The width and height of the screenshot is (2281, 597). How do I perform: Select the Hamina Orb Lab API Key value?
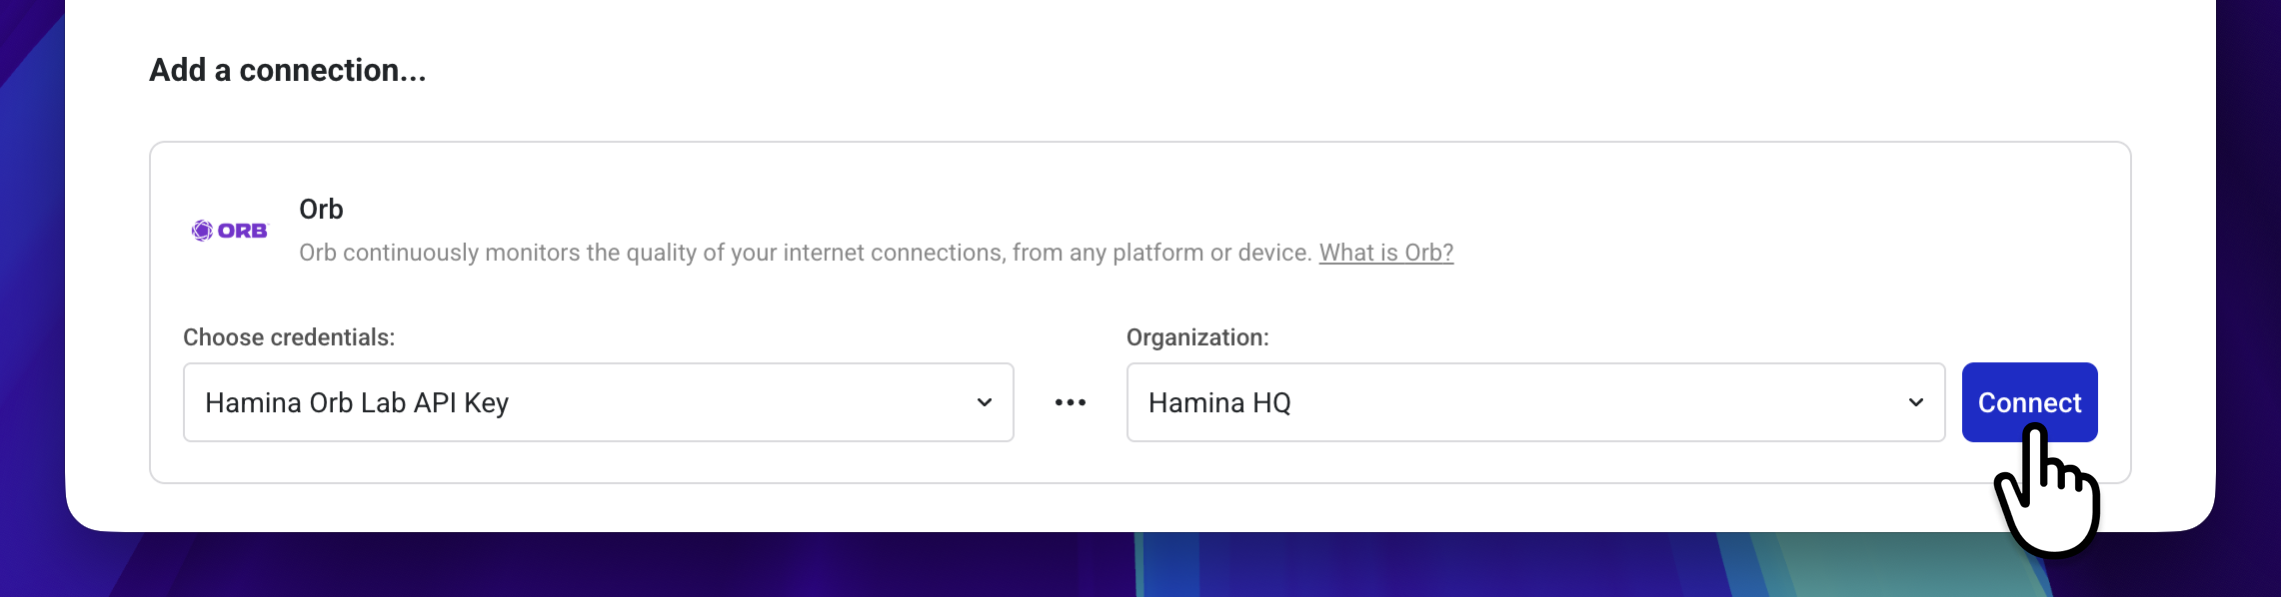357,402
